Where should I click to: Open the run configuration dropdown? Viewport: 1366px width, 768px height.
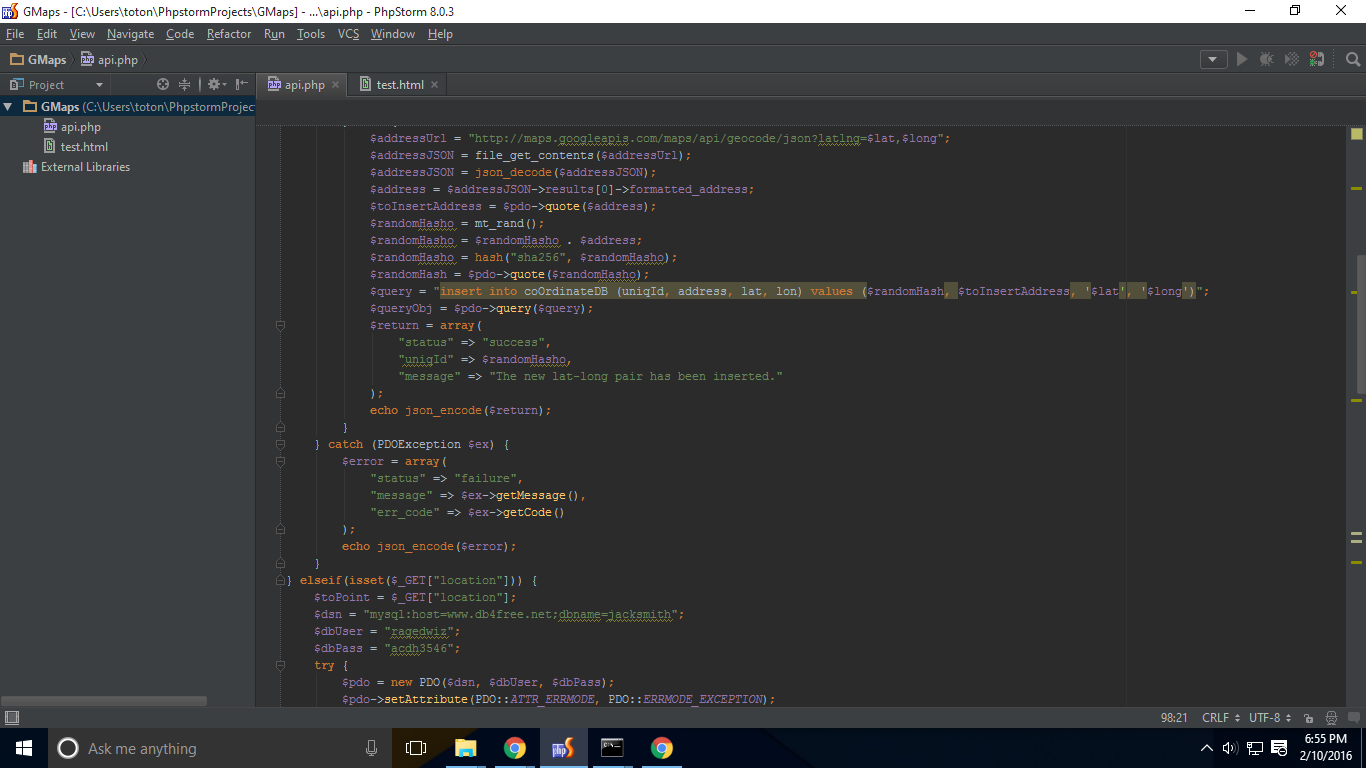1213,59
